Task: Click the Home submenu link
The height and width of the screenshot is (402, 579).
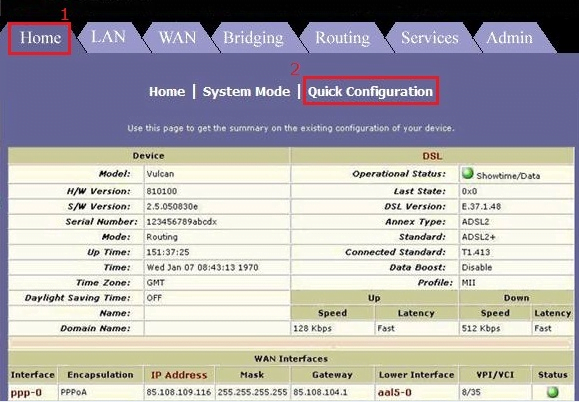Action: [167, 92]
